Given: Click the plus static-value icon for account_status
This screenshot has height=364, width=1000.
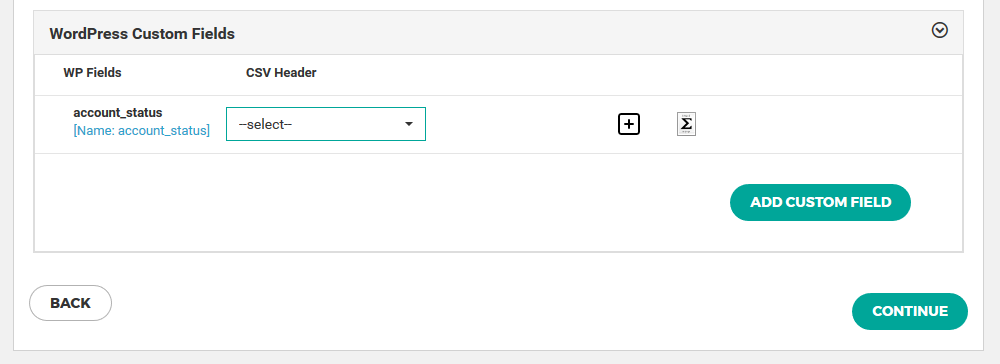Looking at the screenshot, I should 629,124.
